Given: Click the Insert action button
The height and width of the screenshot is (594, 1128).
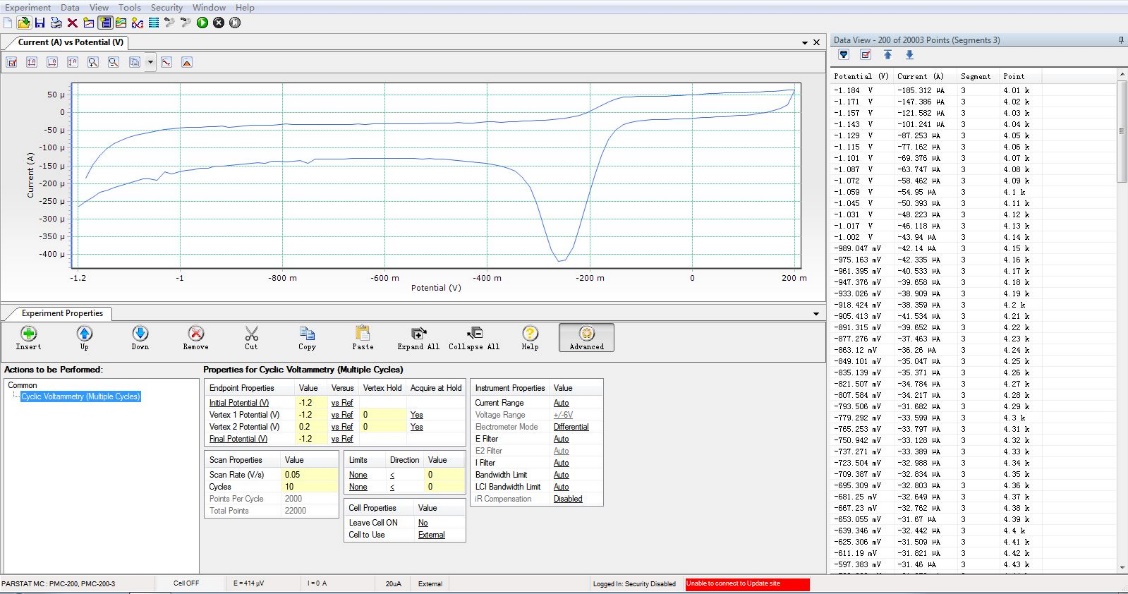Looking at the screenshot, I should (29, 335).
